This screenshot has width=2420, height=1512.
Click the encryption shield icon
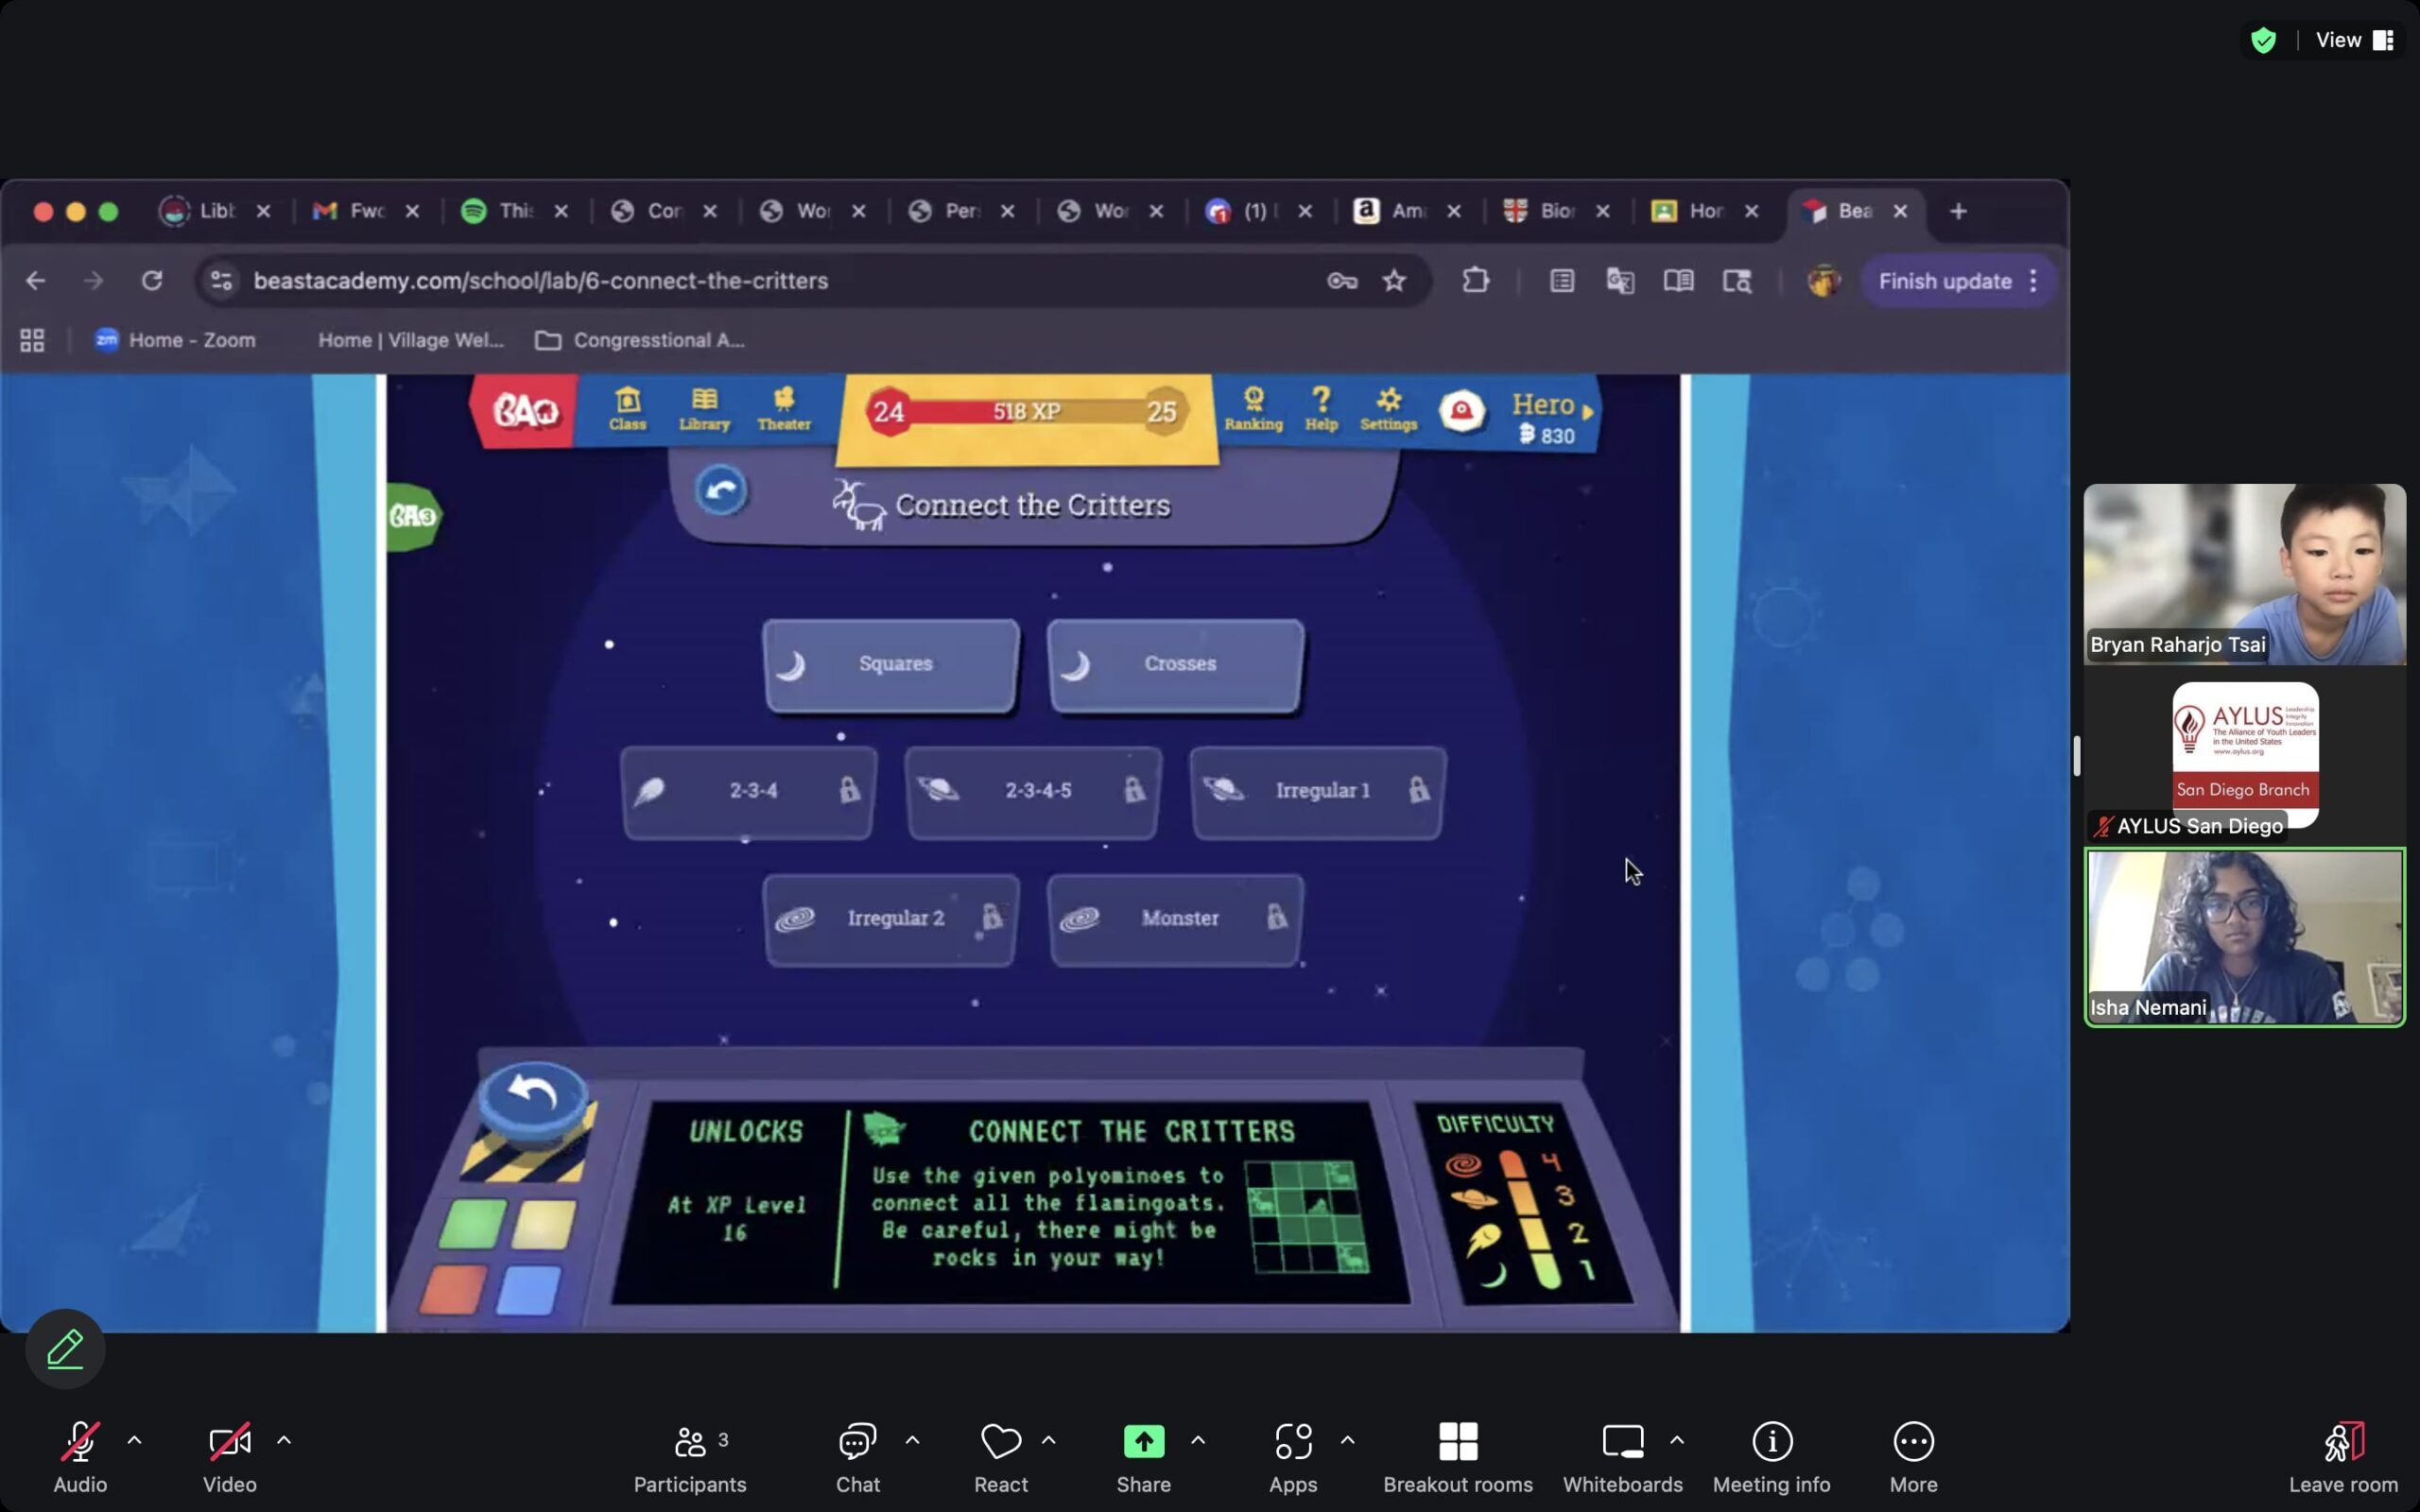[x=2263, y=40]
